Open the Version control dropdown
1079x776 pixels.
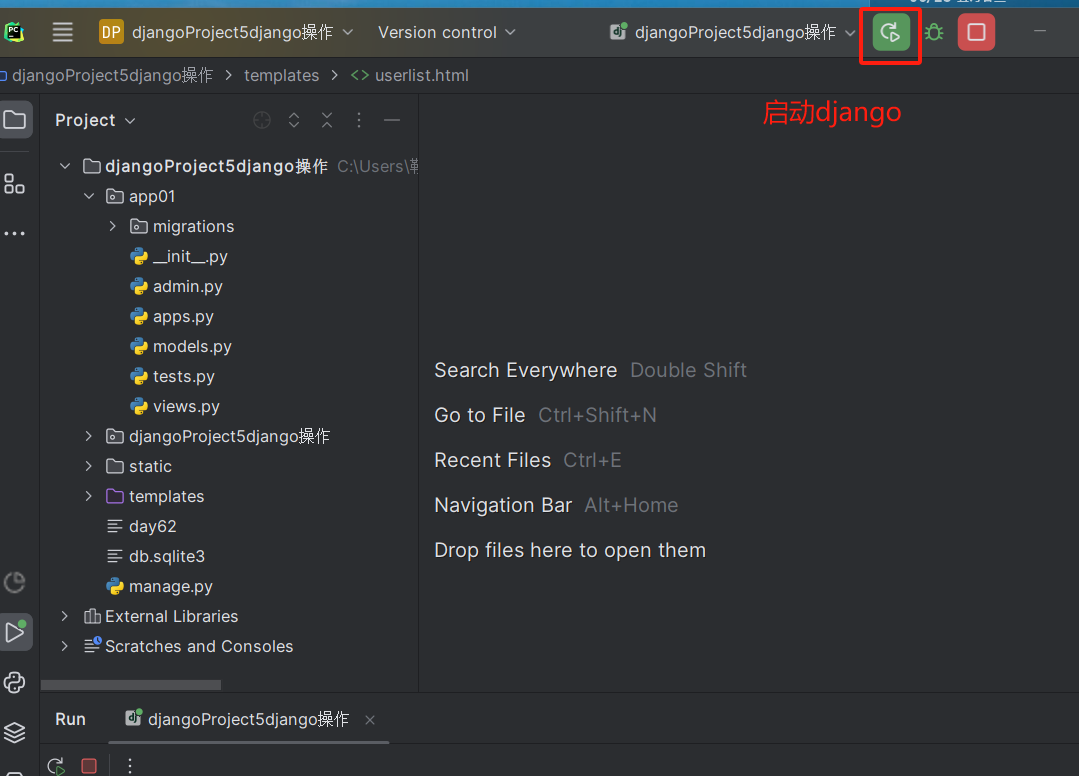447,32
